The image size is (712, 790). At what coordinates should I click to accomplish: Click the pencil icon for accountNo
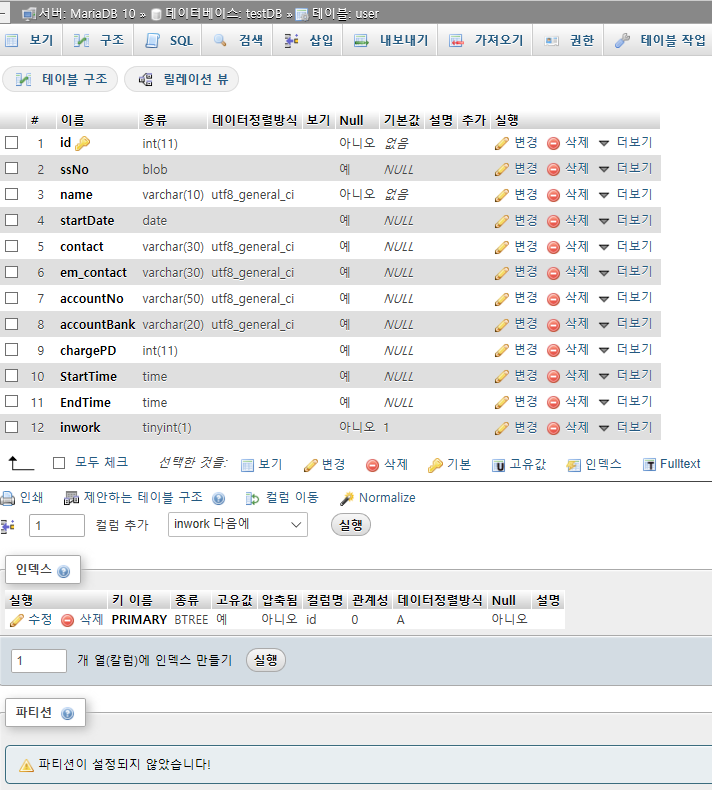pyautogui.click(x=501, y=299)
